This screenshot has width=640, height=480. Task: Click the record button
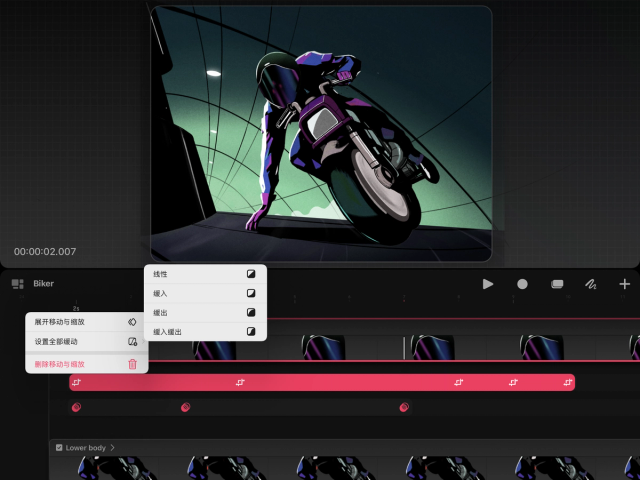tap(522, 284)
